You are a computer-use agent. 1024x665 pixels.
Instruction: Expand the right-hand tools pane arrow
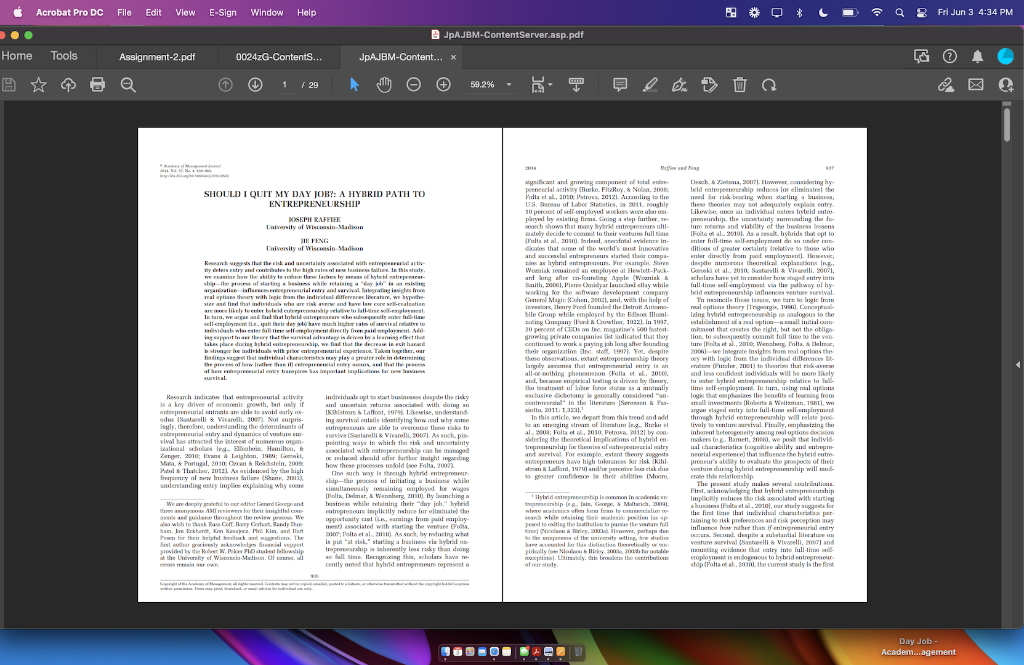pyautogui.click(x=1017, y=365)
